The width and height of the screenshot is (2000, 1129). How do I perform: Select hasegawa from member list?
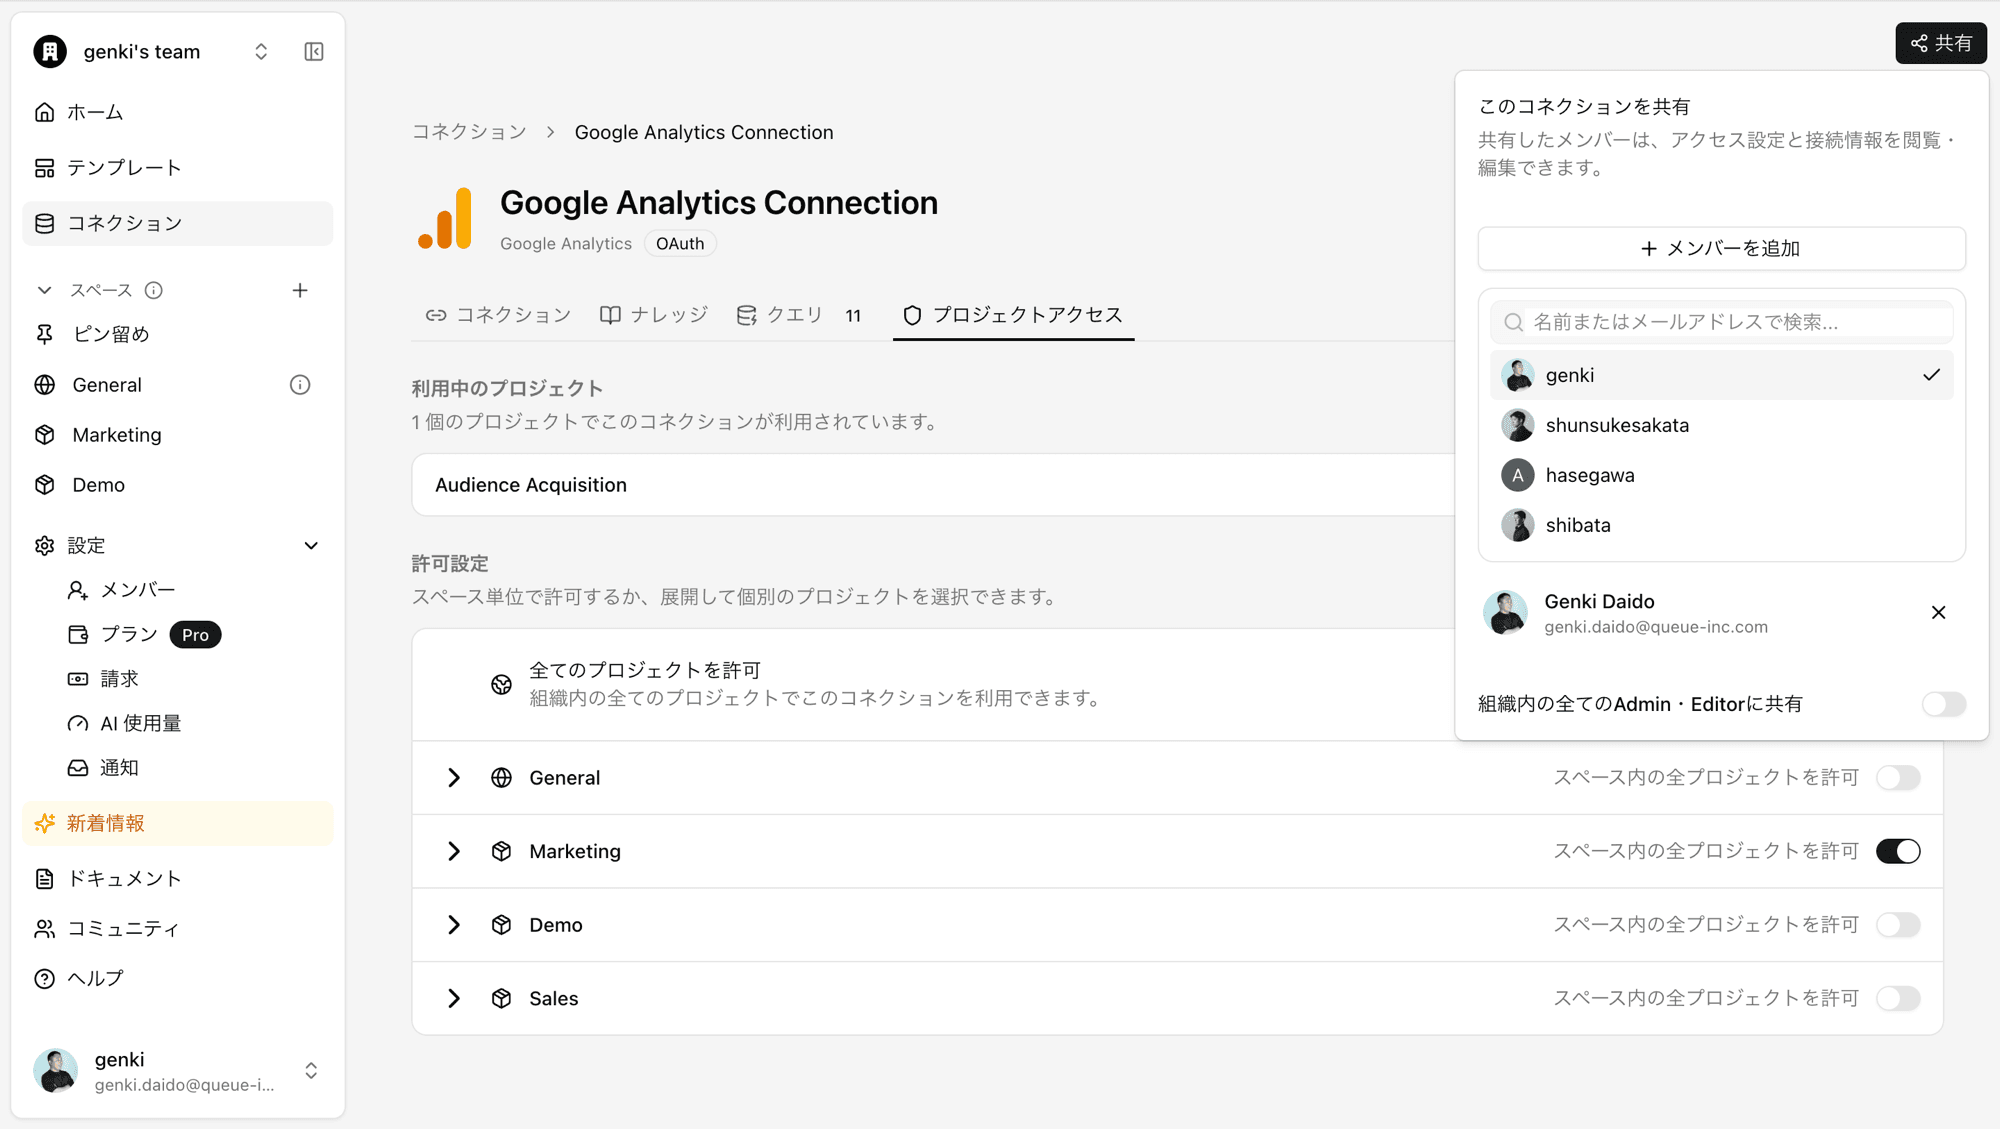pyautogui.click(x=1721, y=475)
